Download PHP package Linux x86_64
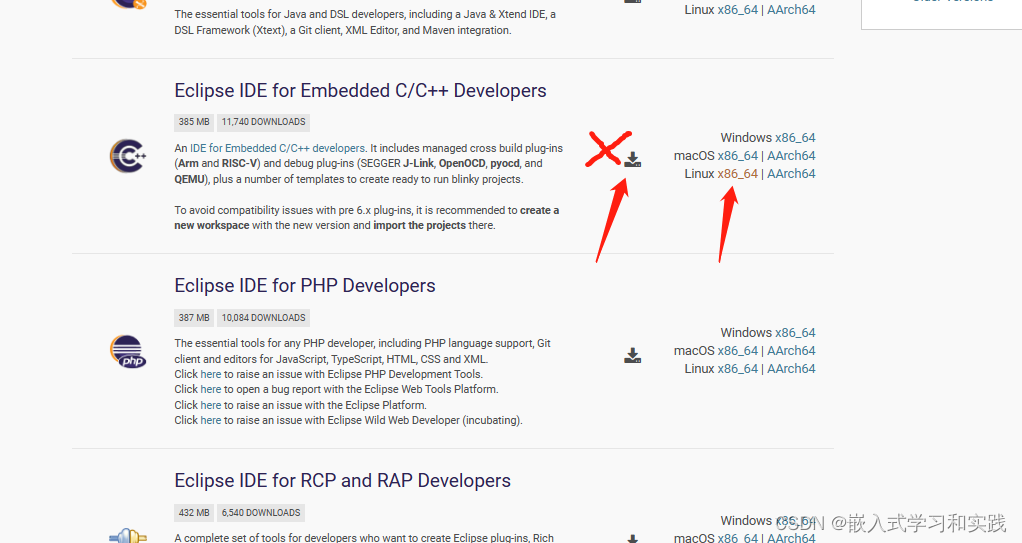Image resolution: width=1022 pixels, height=543 pixels. 738,369
